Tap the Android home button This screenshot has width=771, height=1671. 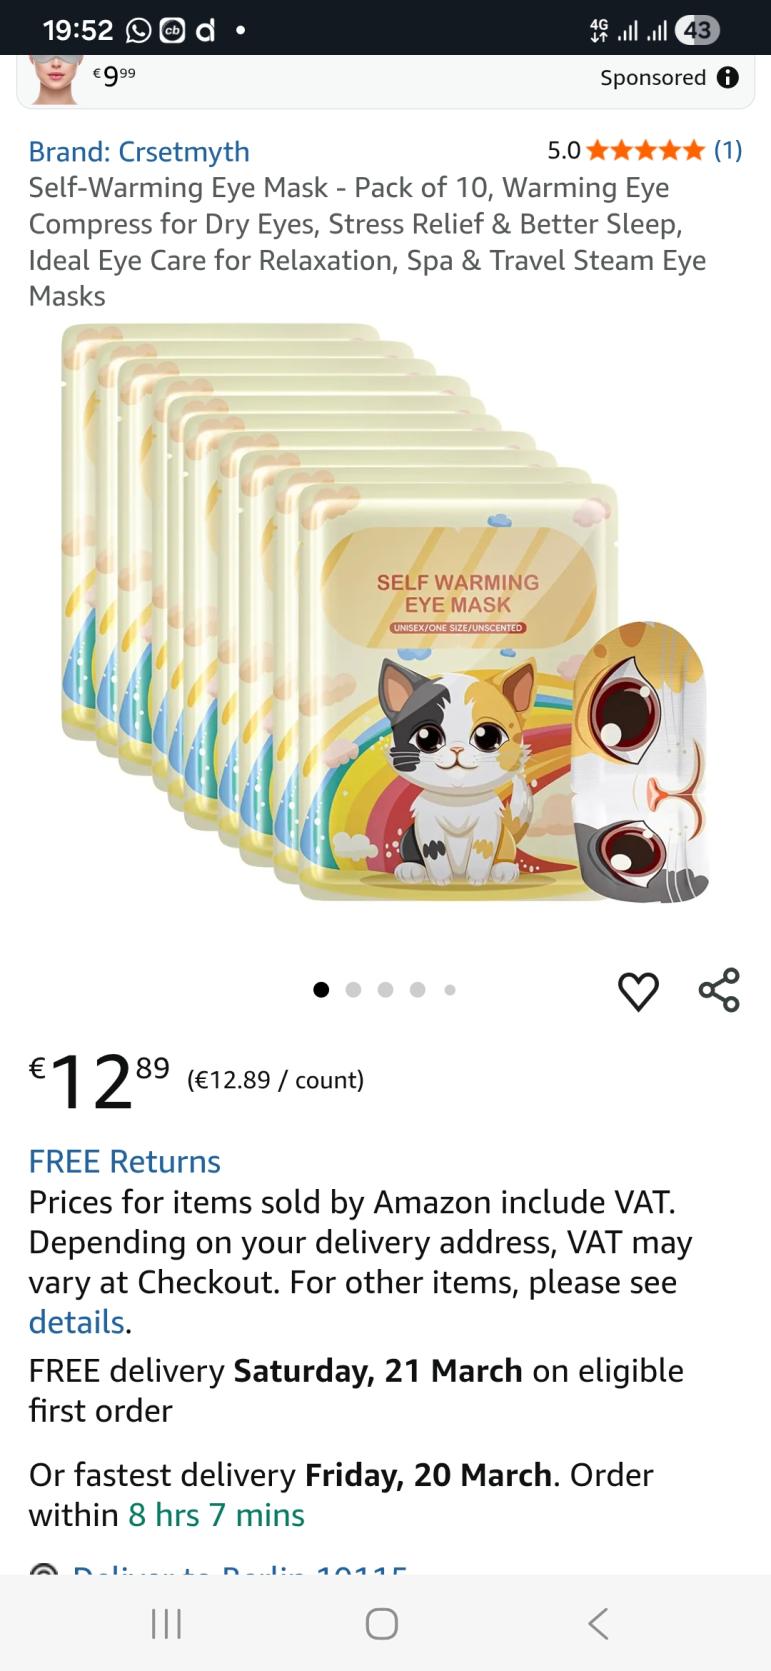pos(382,1623)
